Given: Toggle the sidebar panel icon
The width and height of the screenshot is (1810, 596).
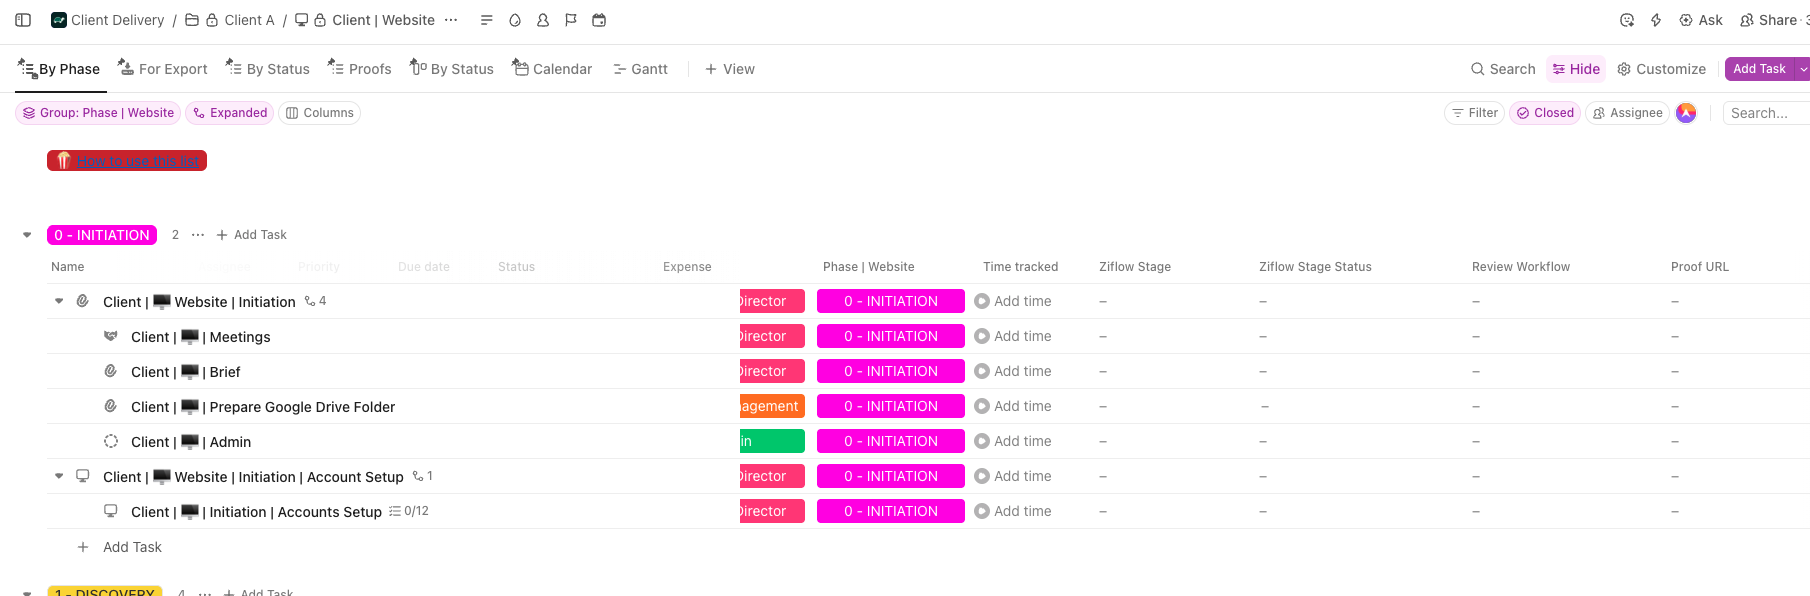Looking at the screenshot, I should [x=23, y=20].
